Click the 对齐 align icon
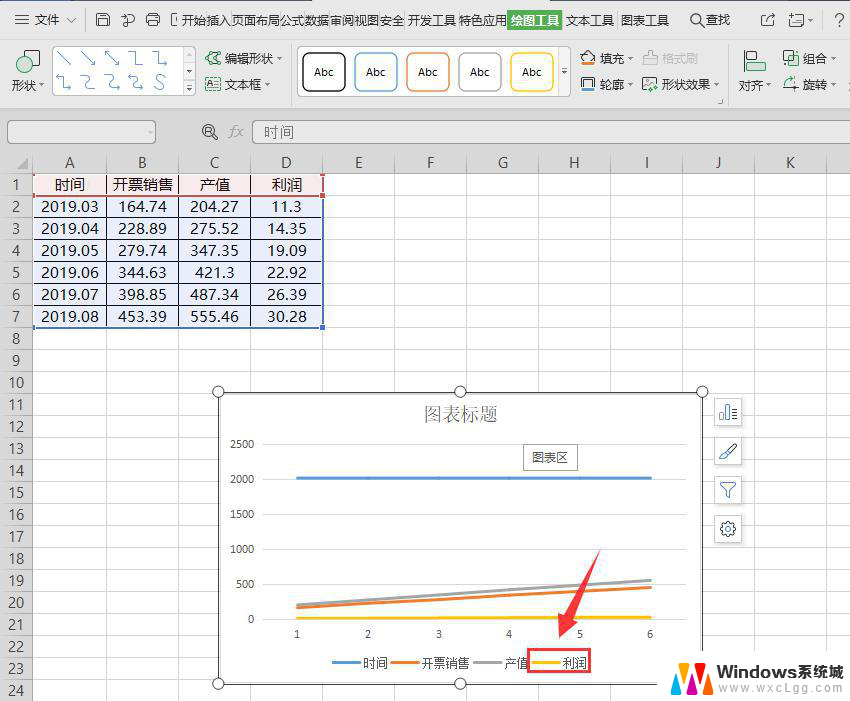 click(x=754, y=61)
